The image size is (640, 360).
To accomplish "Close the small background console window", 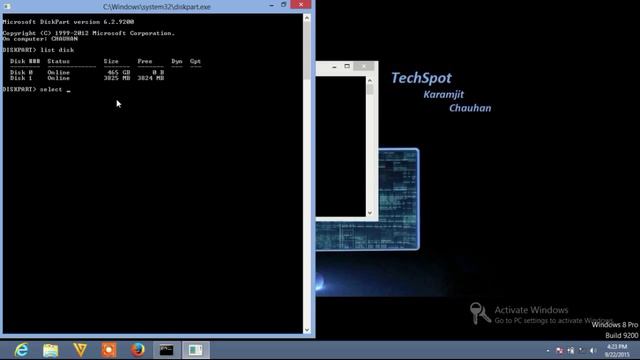I will click(x=364, y=66).
